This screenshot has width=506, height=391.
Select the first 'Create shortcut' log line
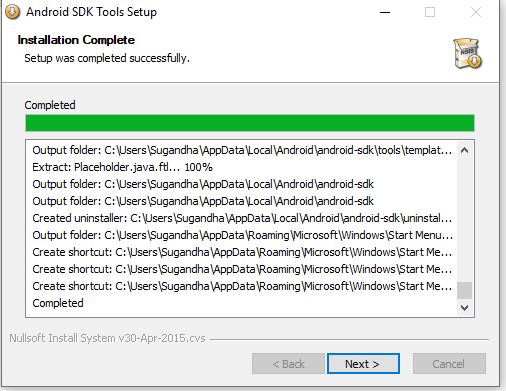242,252
